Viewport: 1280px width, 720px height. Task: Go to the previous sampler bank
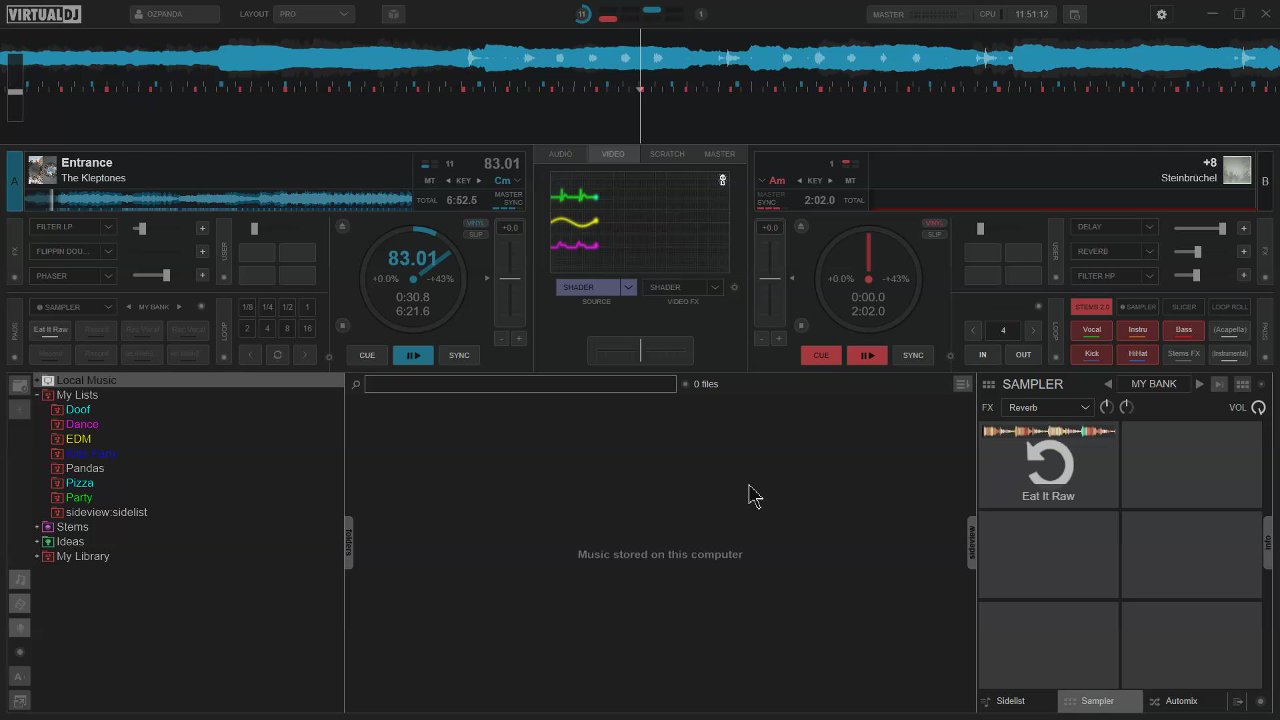click(1108, 384)
